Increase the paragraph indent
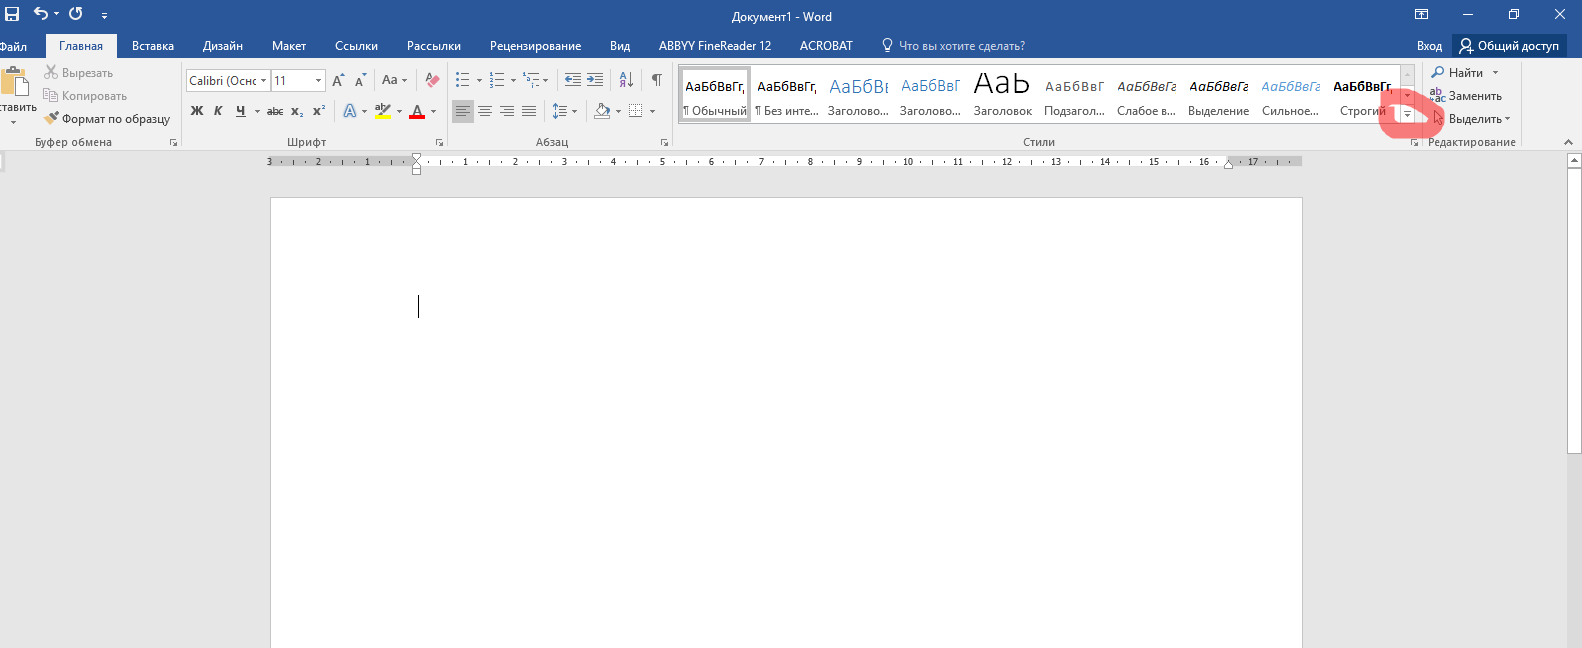Screen dimensions: 1582x648 point(595,80)
